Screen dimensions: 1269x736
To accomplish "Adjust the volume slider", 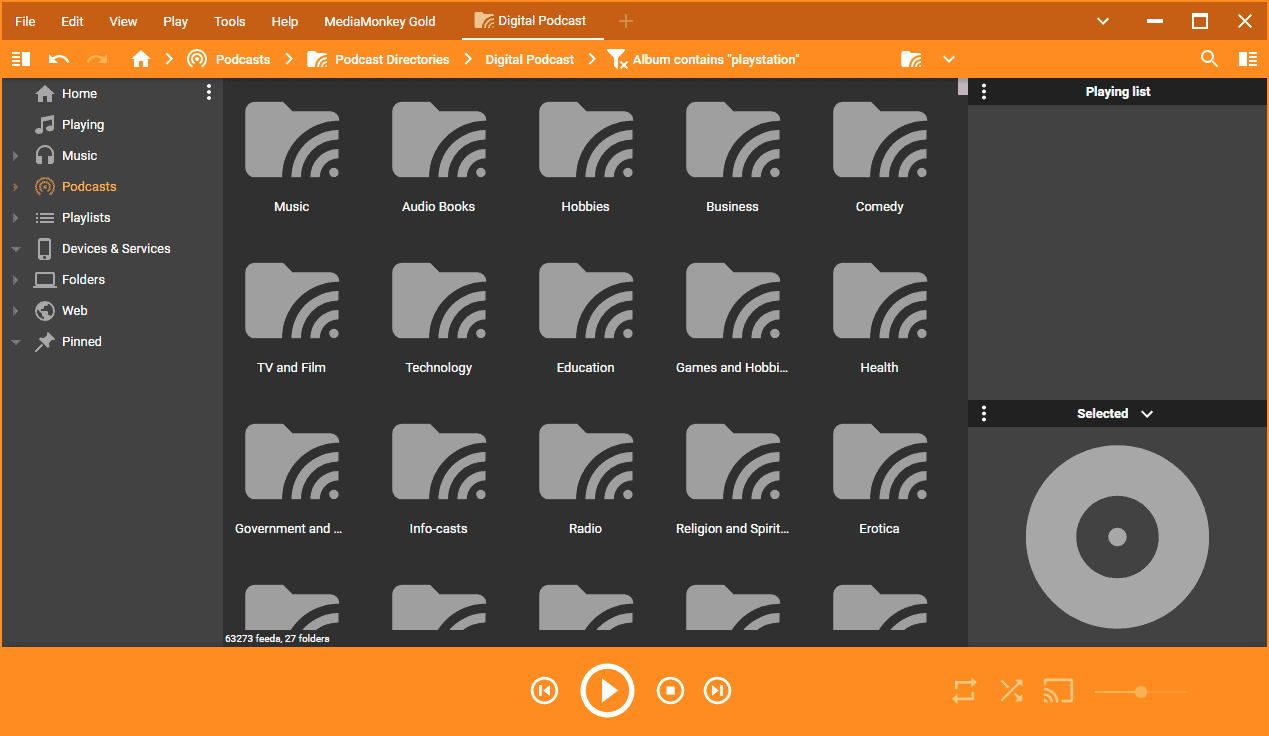I will (1140, 691).
